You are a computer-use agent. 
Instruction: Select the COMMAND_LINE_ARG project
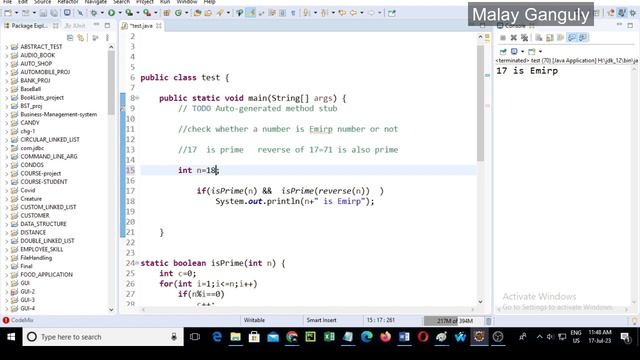tap(49, 156)
